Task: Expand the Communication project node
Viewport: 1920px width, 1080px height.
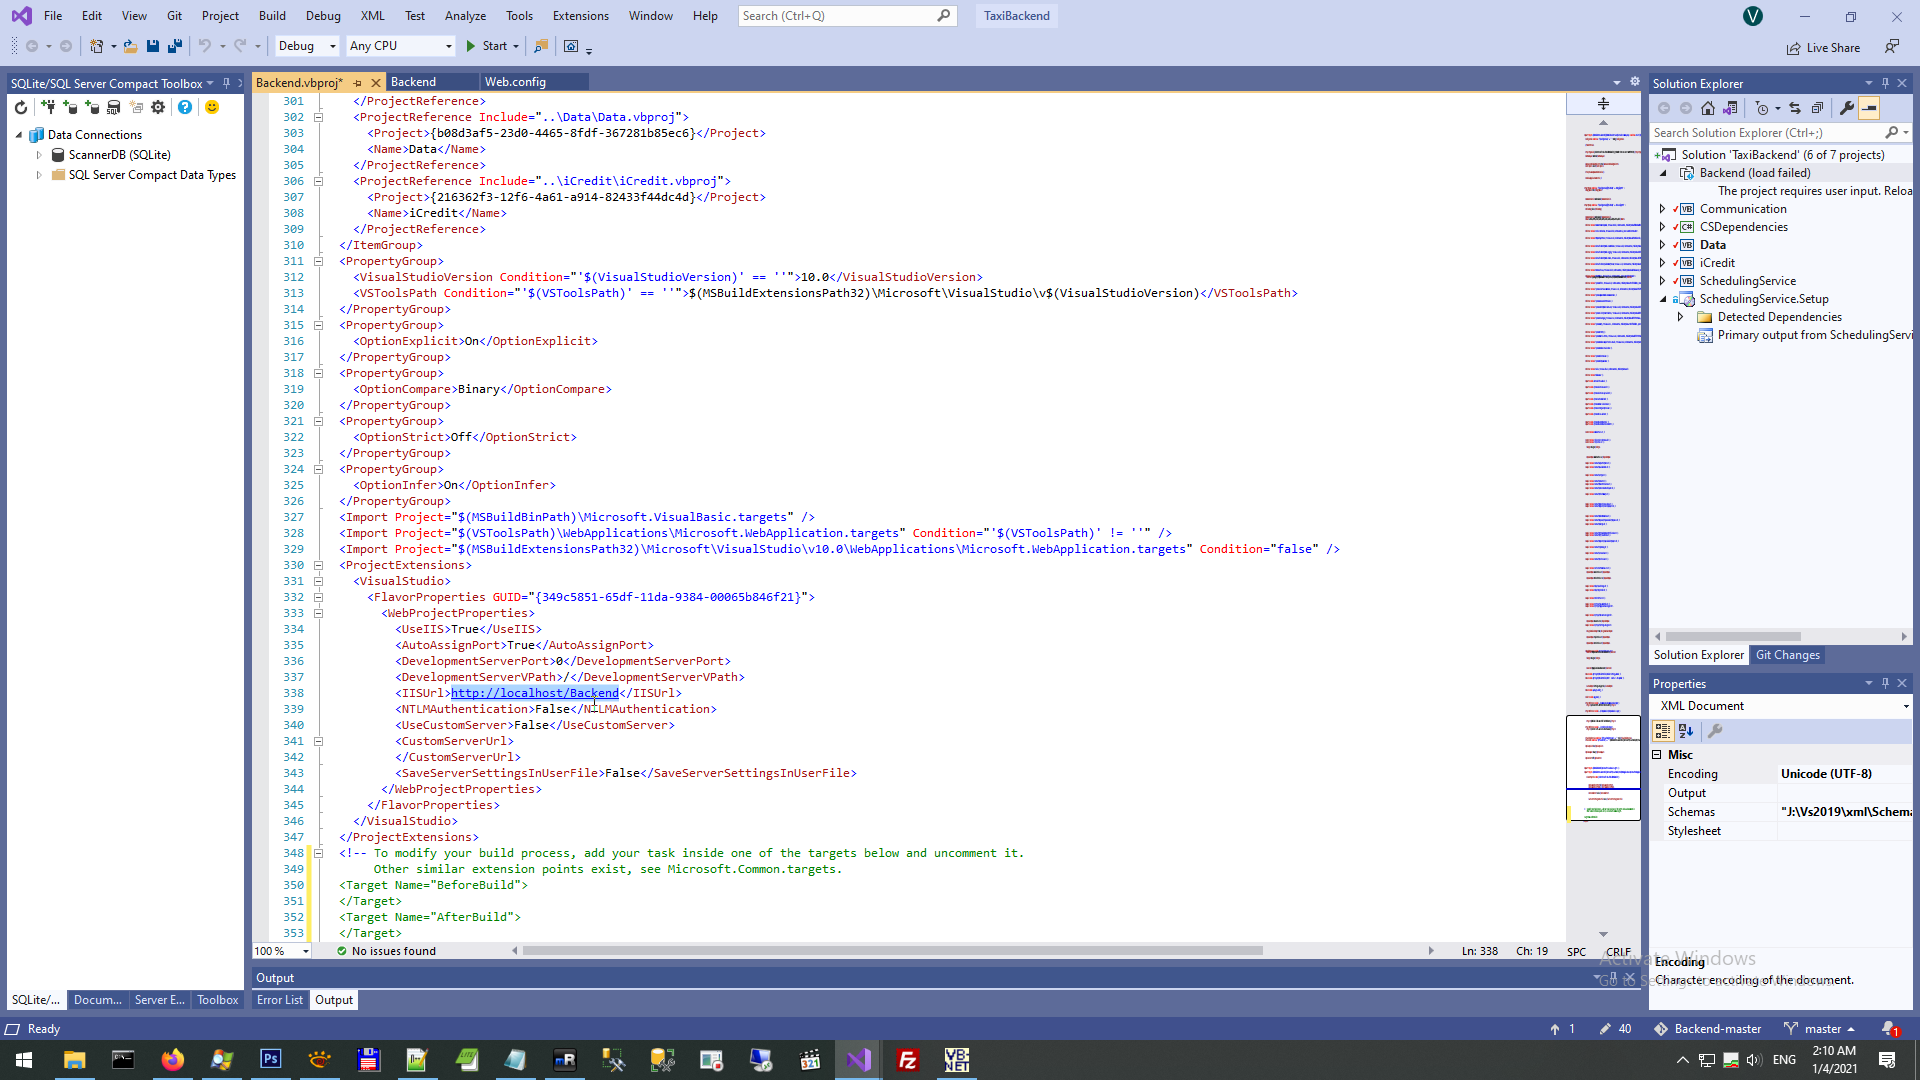Action: [1662, 209]
